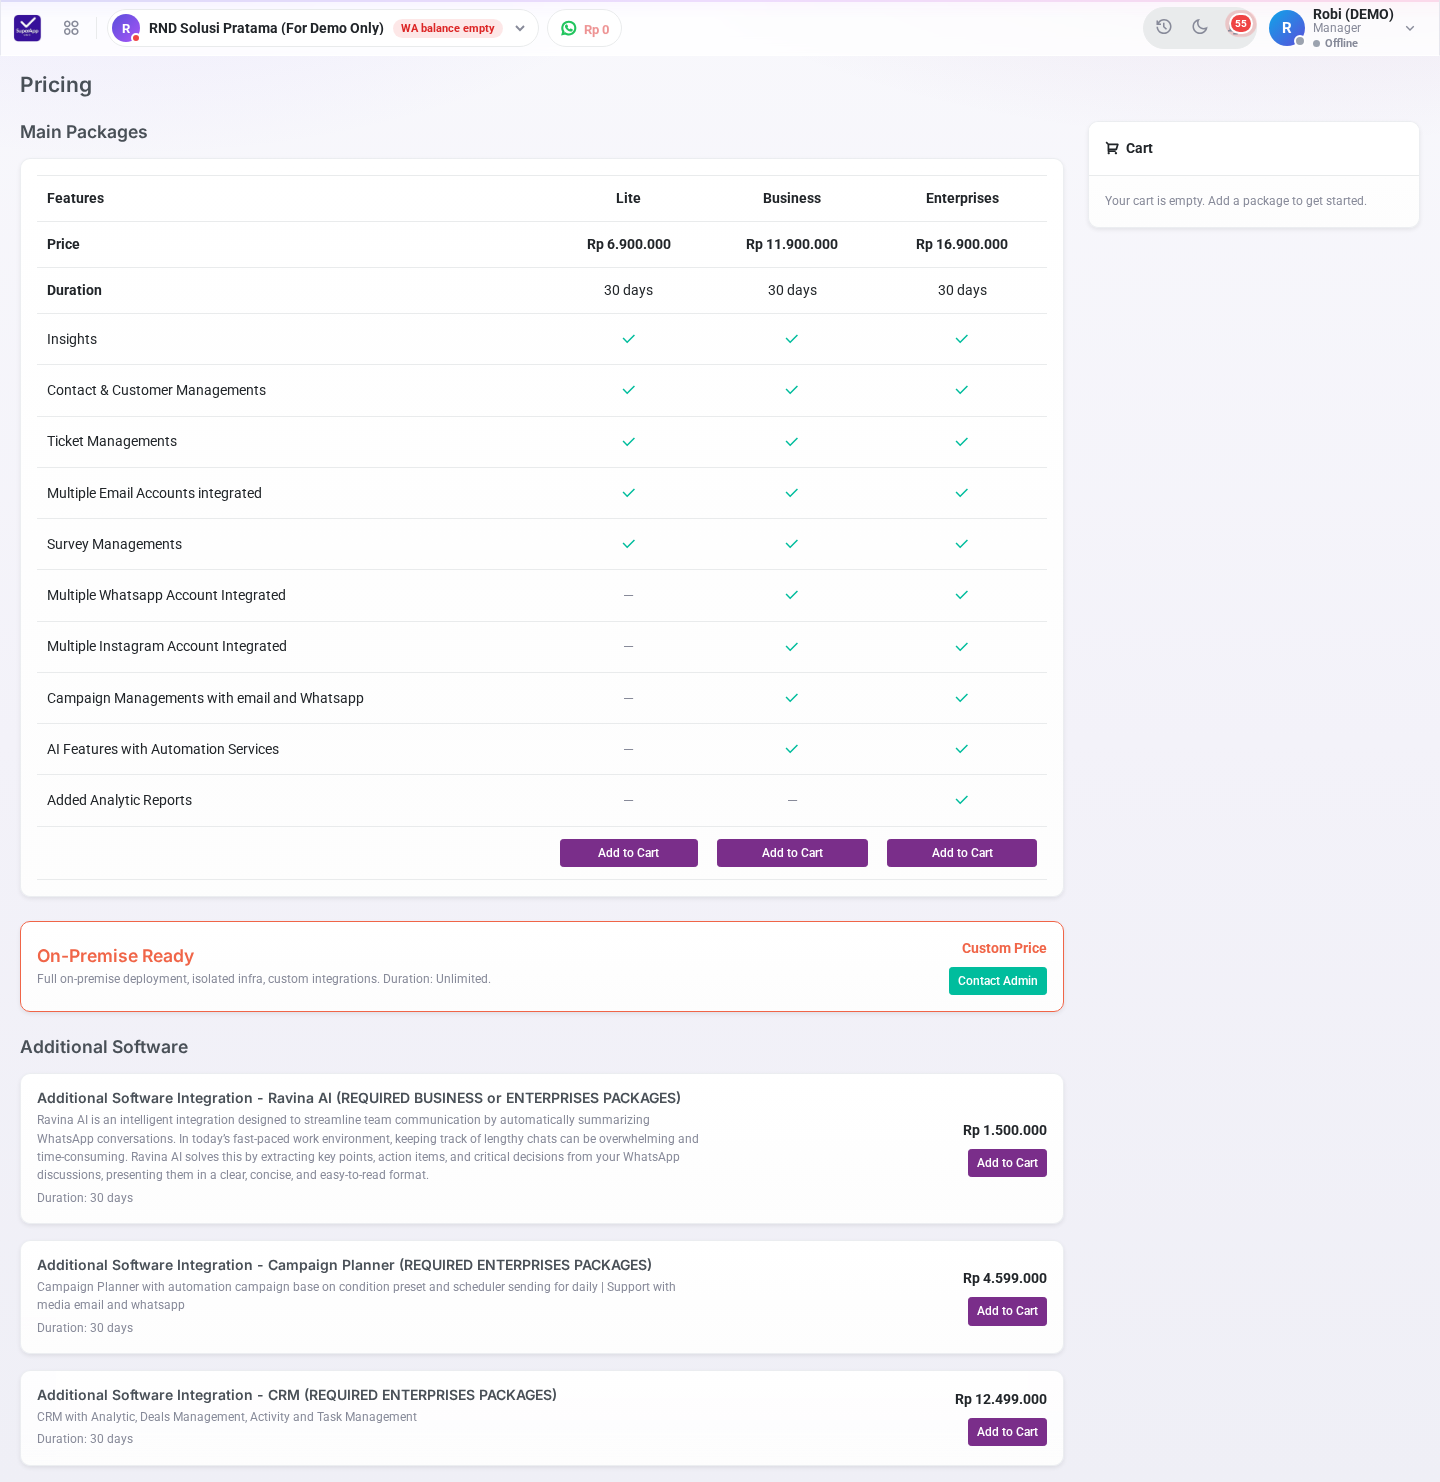Image resolution: width=1440 pixels, height=1482 pixels.
Task: Click the WA balance empty badge
Action: pos(448,28)
